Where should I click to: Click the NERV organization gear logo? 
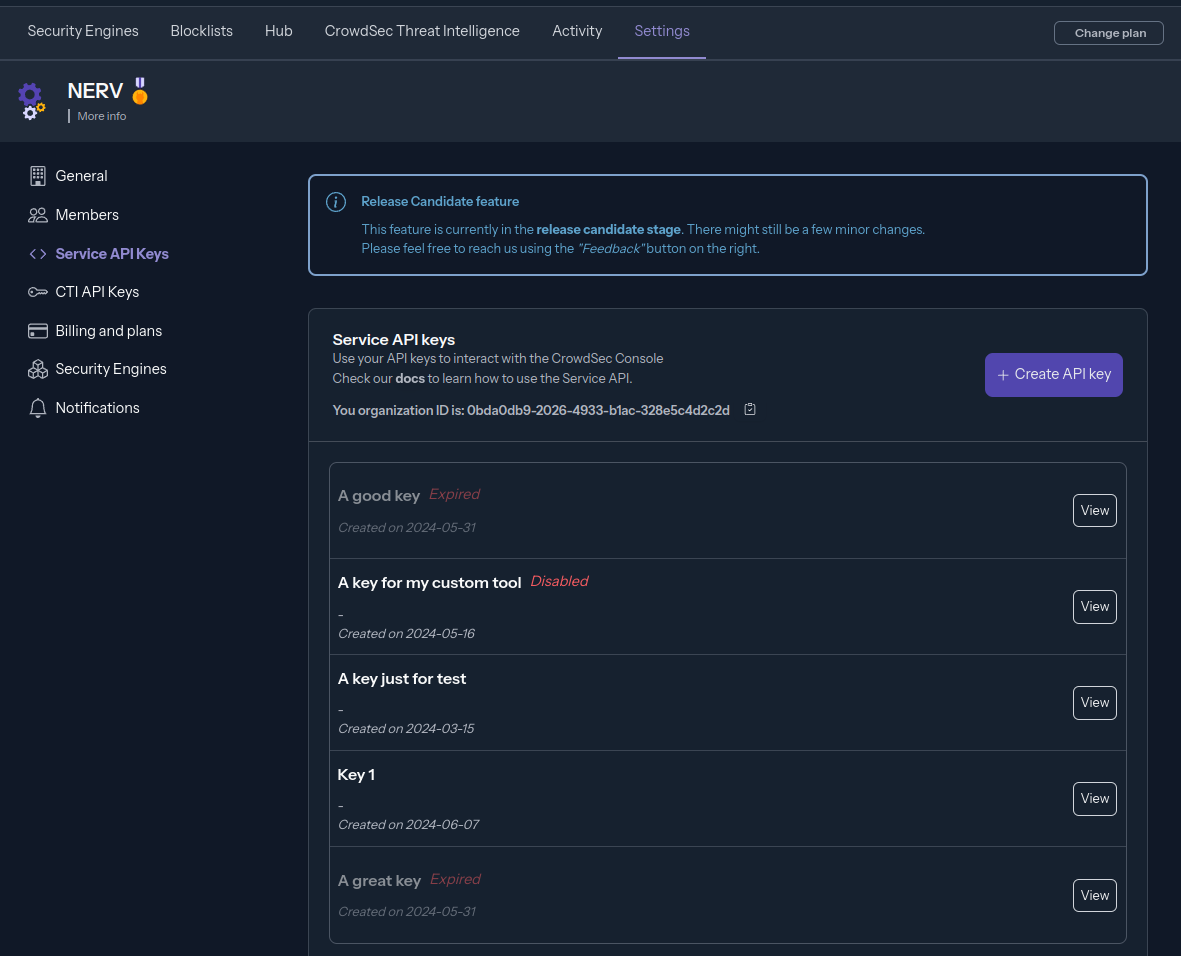pos(31,100)
